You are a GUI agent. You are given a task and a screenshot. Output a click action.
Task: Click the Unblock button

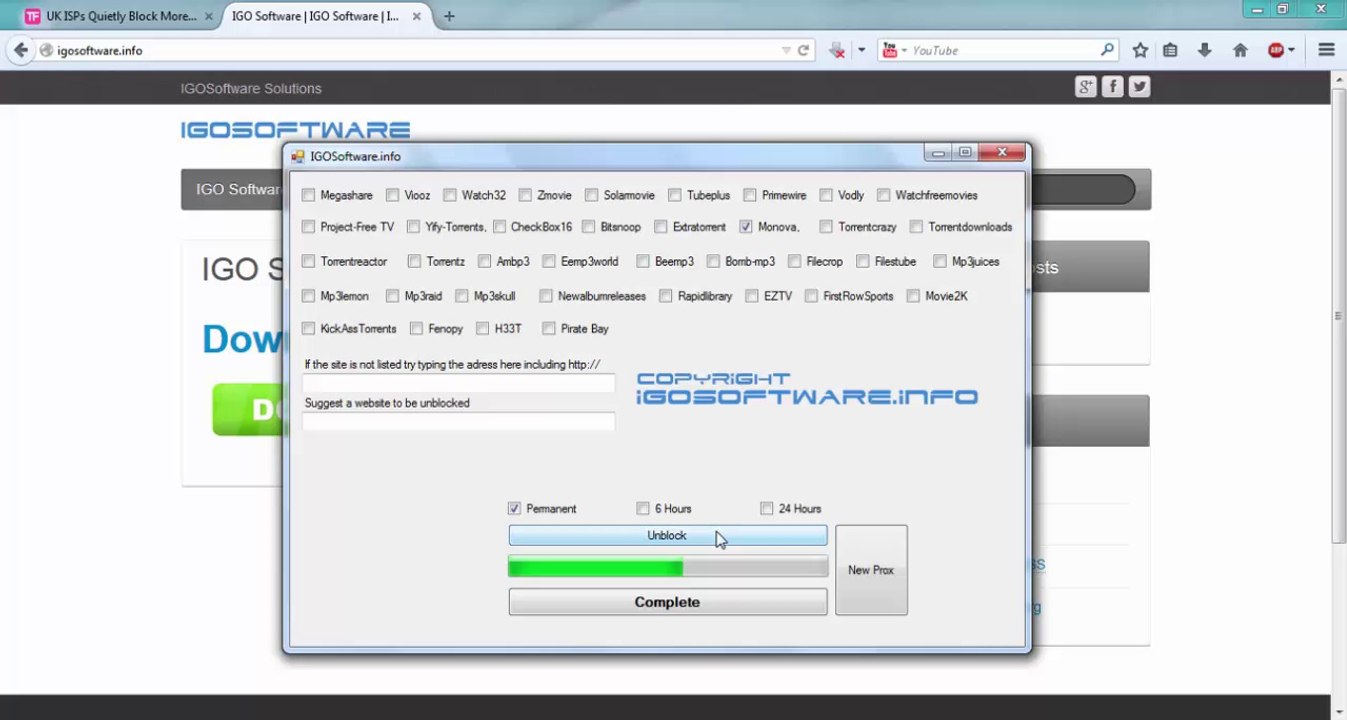click(x=667, y=536)
